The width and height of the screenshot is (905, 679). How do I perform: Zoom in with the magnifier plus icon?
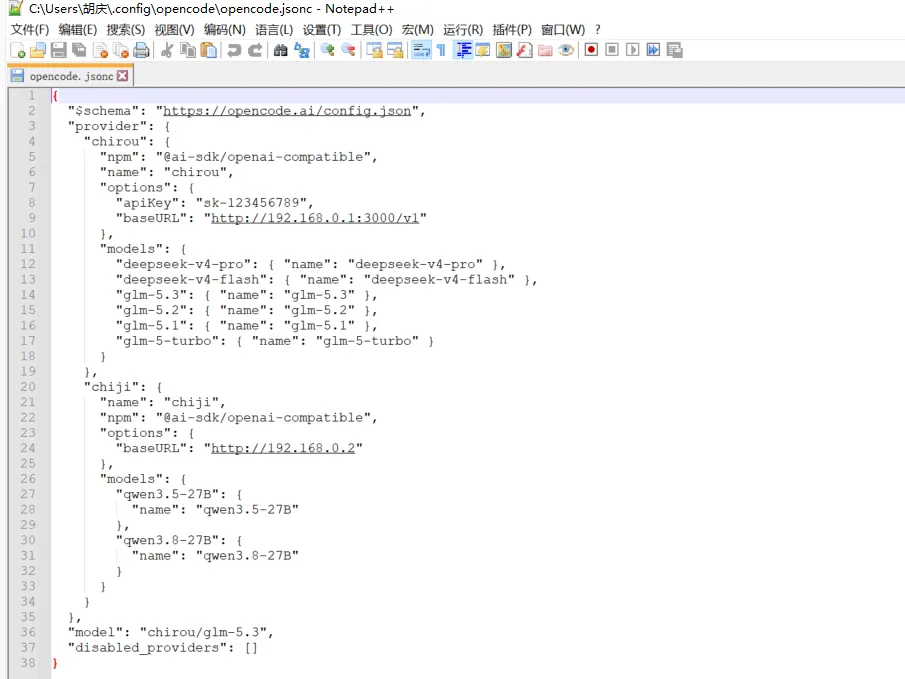click(x=327, y=50)
